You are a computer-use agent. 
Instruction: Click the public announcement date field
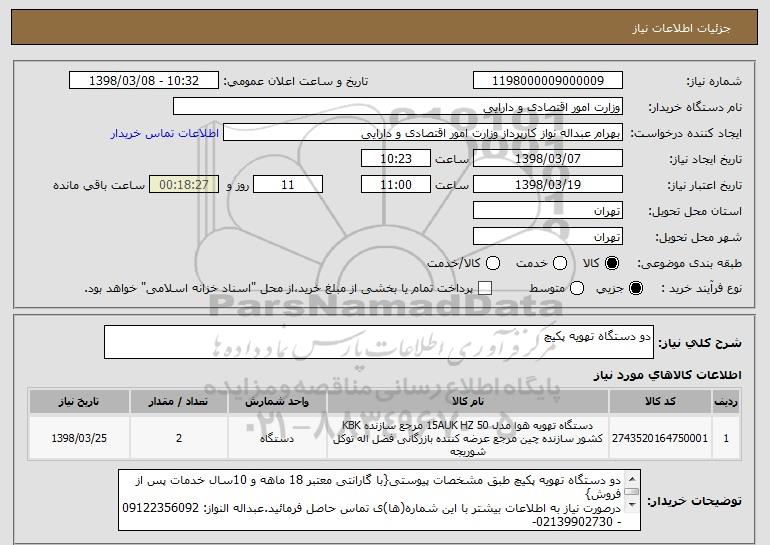144,81
